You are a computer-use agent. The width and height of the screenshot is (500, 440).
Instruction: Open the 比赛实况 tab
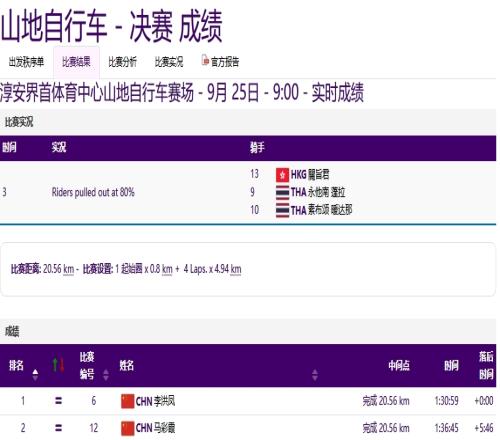click(x=169, y=62)
